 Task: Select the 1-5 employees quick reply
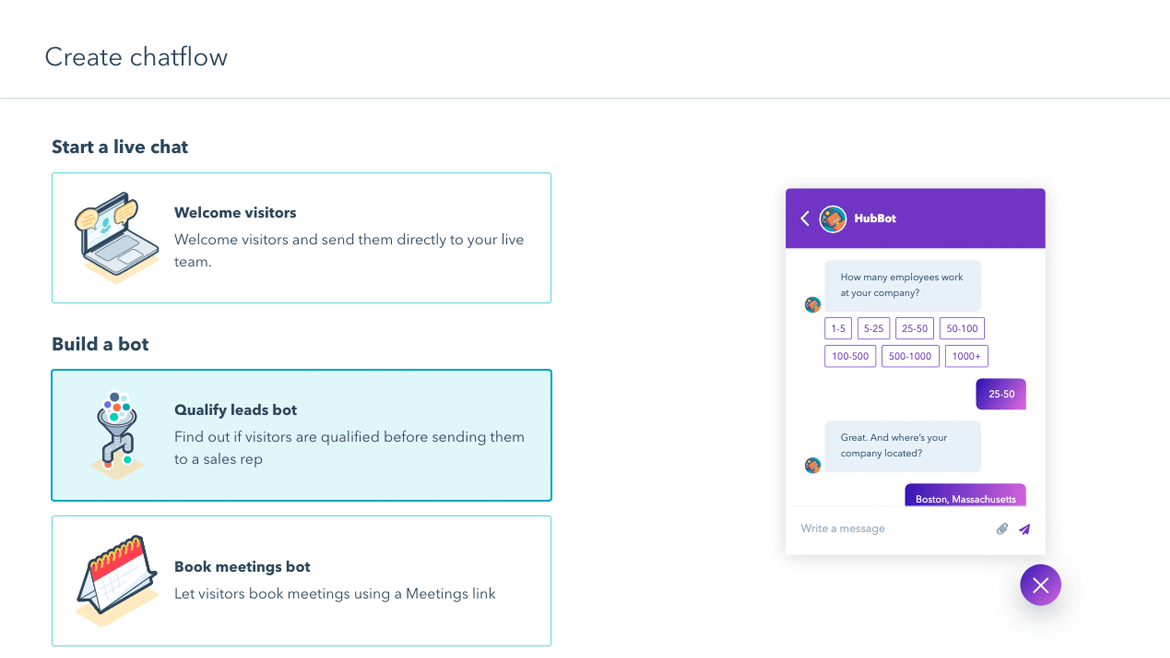[x=837, y=328]
